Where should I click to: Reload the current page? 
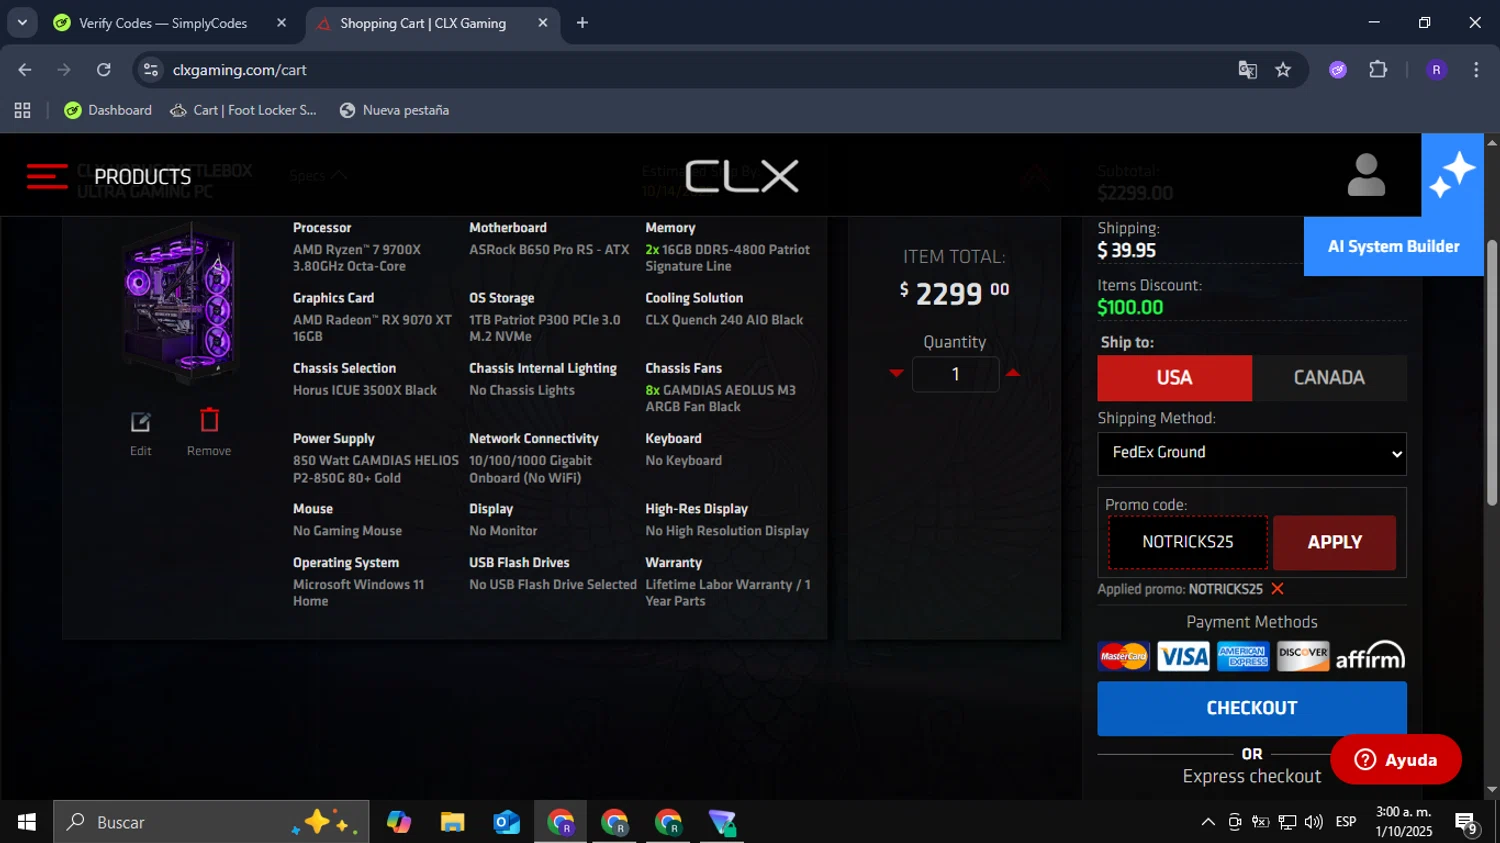click(x=103, y=70)
